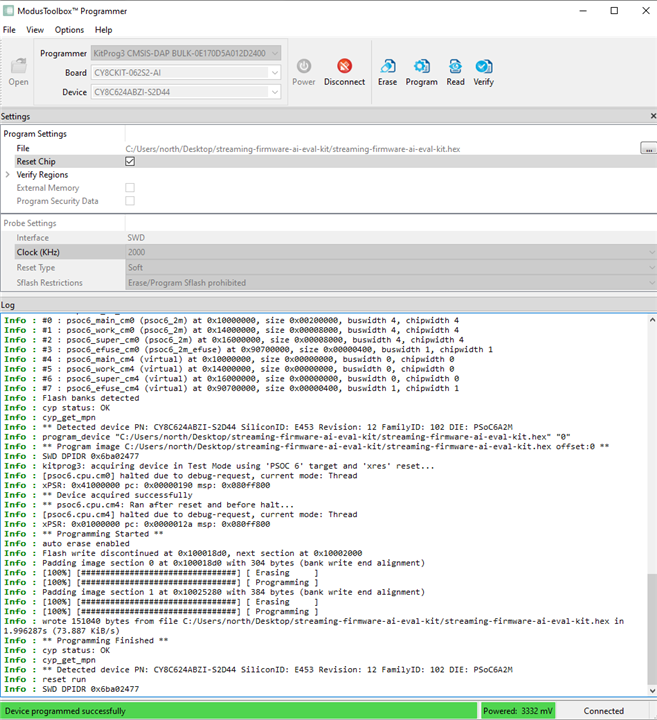
Task: Click the Power button icon
Action: pyautogui.click(x=303, y=66)
